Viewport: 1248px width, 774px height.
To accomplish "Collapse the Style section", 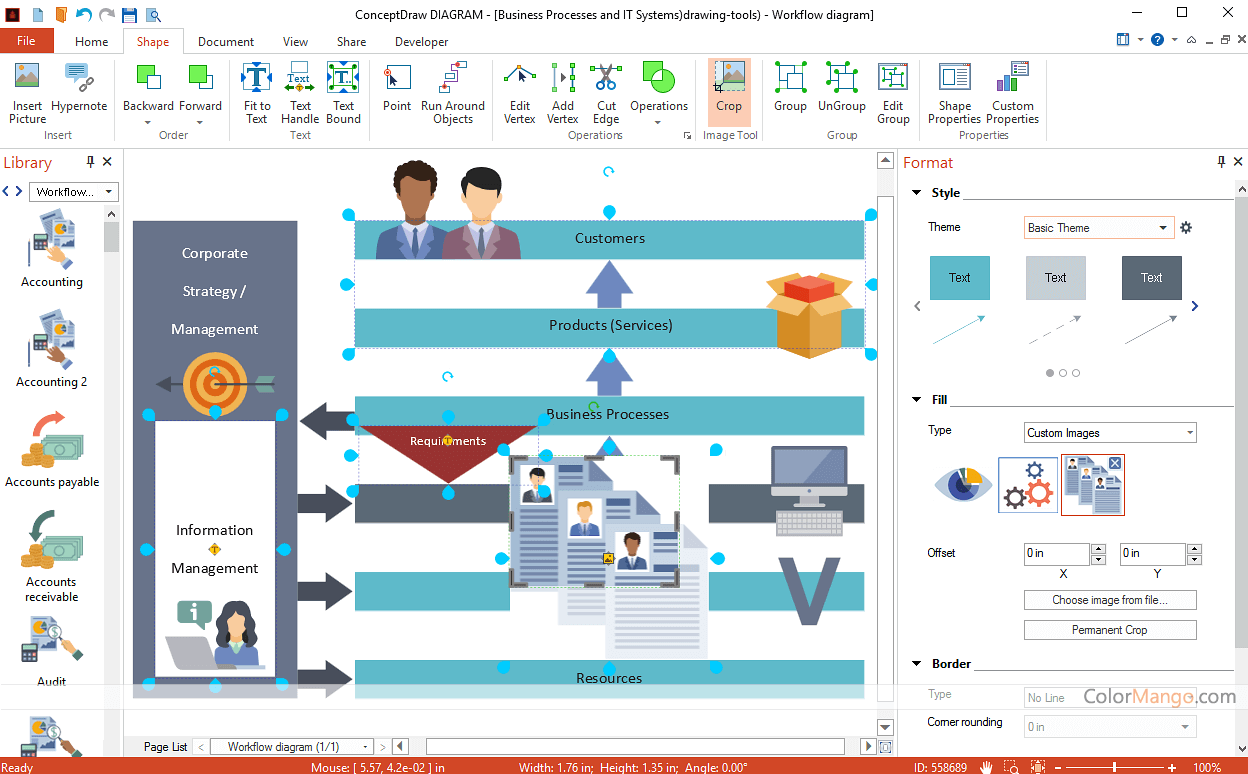I will coord(916,192).
